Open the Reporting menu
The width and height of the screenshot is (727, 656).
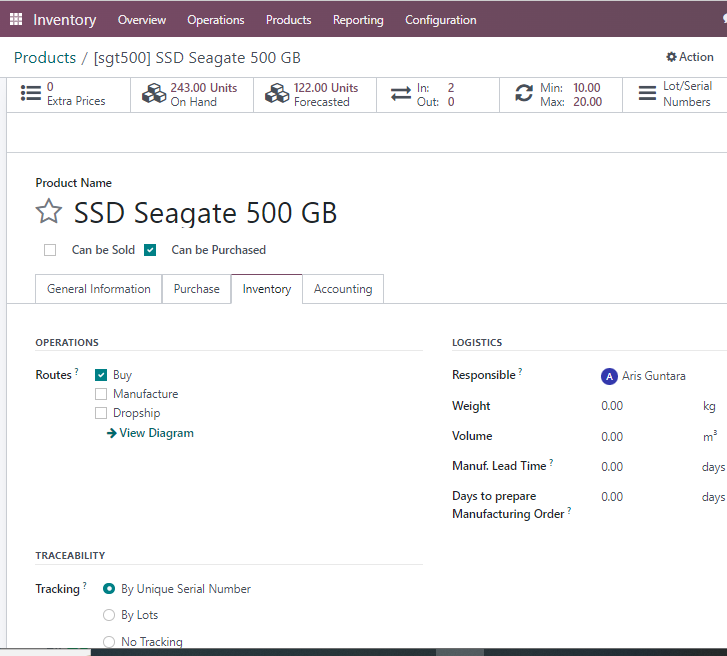click(x=358, y=20)
